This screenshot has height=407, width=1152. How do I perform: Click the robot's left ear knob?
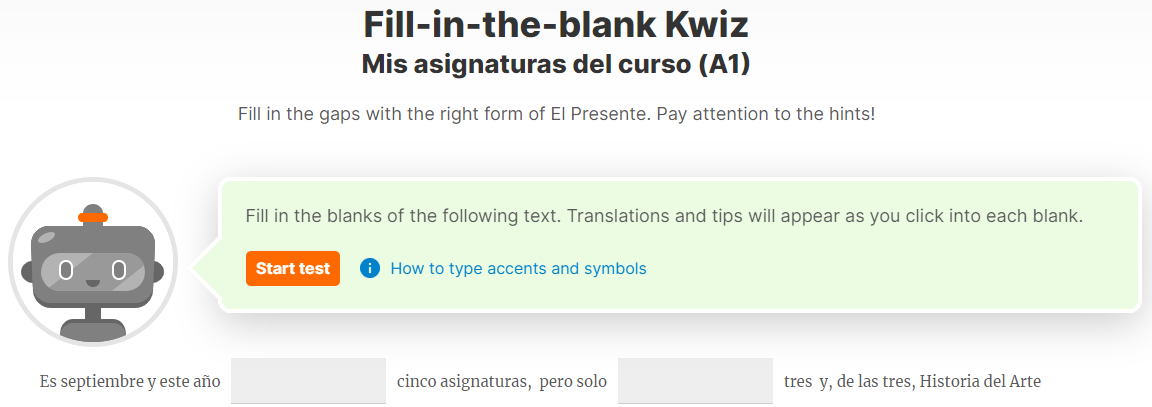coord(25,272)
